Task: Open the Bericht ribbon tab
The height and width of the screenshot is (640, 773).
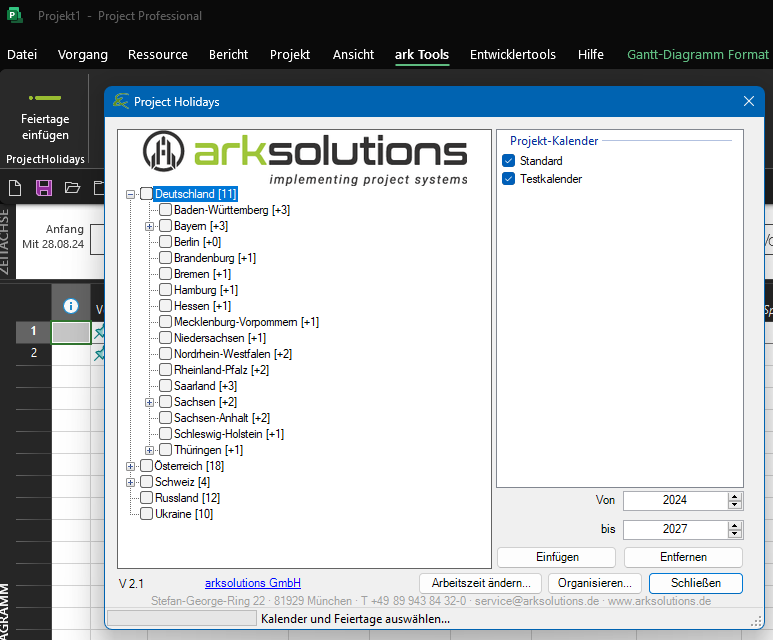Action: coord(228,54)
